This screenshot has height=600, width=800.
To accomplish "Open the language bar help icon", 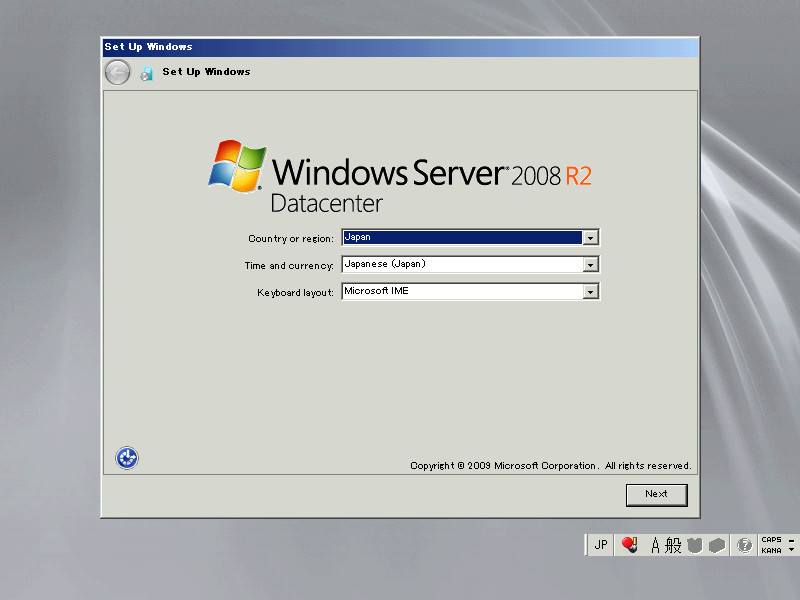I will (744, 545).
